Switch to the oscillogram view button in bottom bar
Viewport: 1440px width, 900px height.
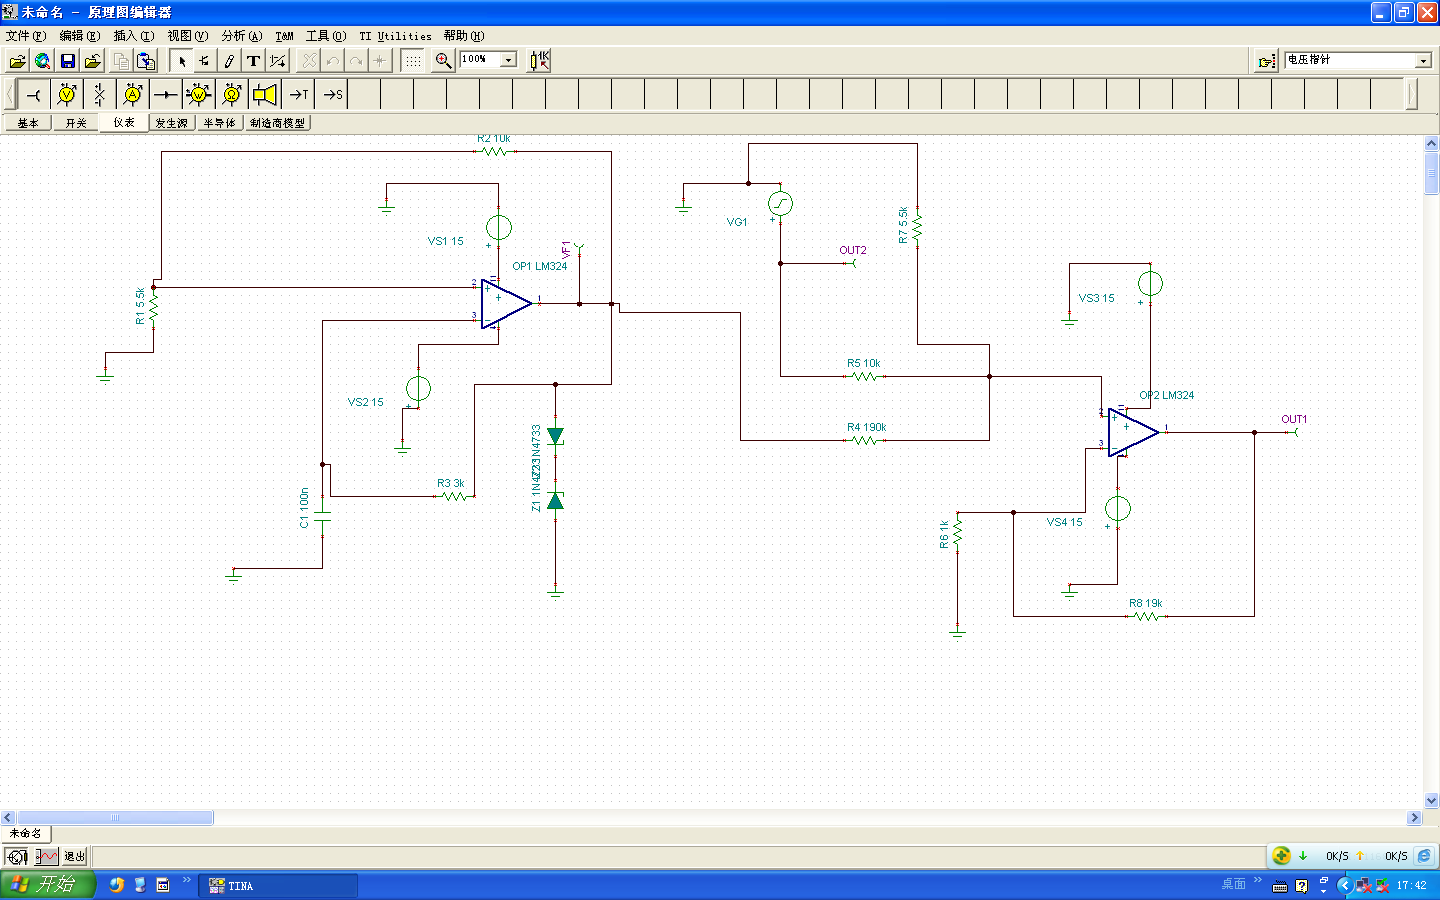point(46,857)
